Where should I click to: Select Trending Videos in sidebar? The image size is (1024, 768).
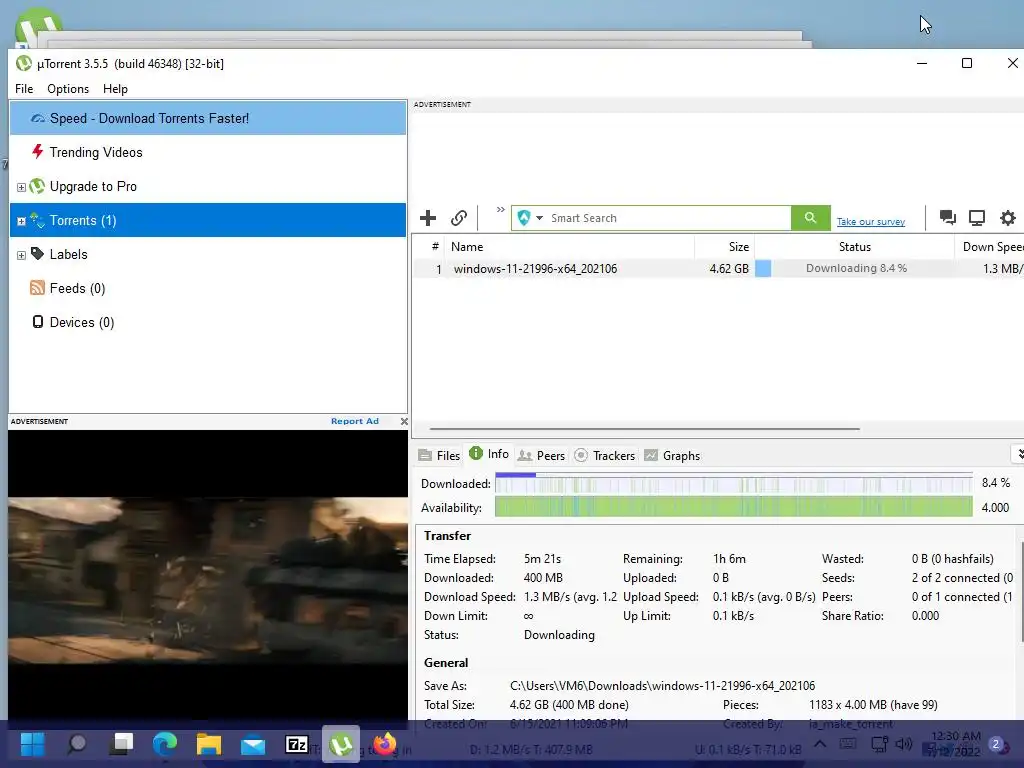click(208, 152)
